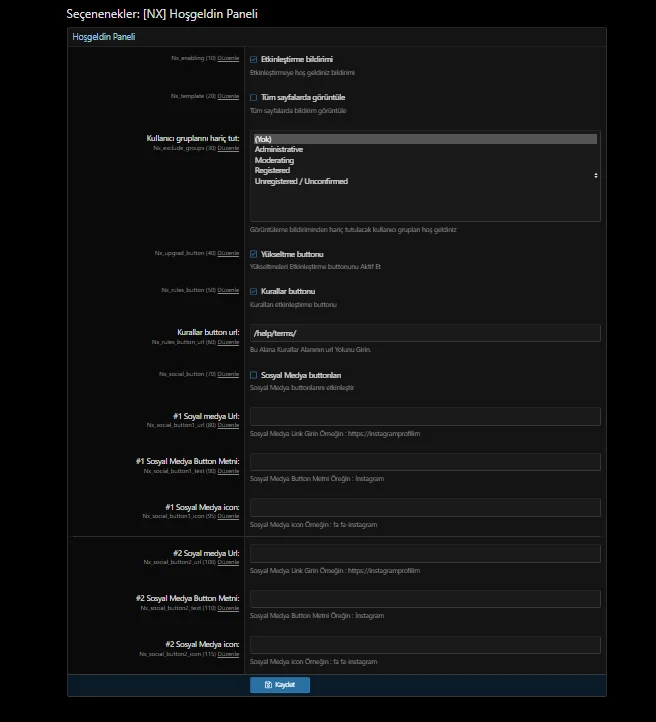The height and width of the screenshot is (722, 656).
Task: Click the #1 Sosyal Medya Button Metni field
Action: coord(425,462)
